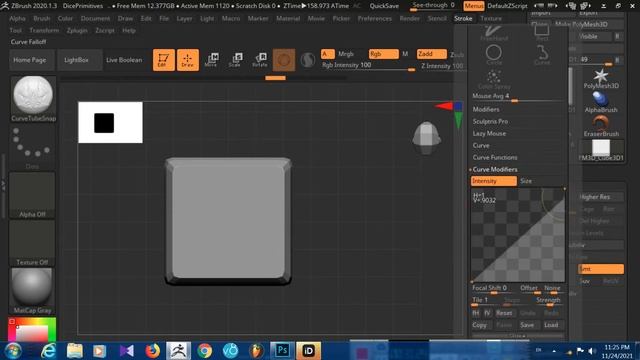Open the Dots stroke selector
Screen dimensions: 640x360
[x=32, y=147]
